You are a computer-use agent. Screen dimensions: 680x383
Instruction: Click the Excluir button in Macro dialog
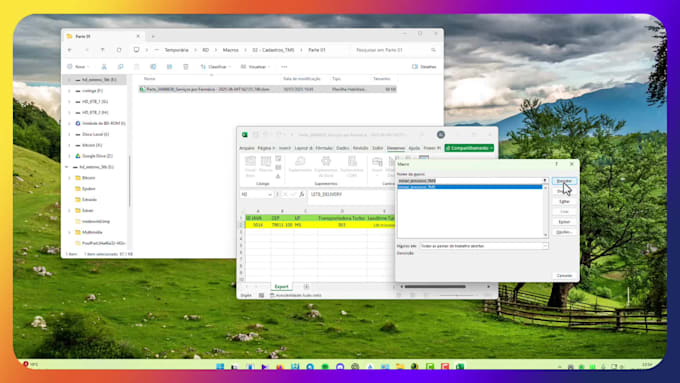click(564, 222)
